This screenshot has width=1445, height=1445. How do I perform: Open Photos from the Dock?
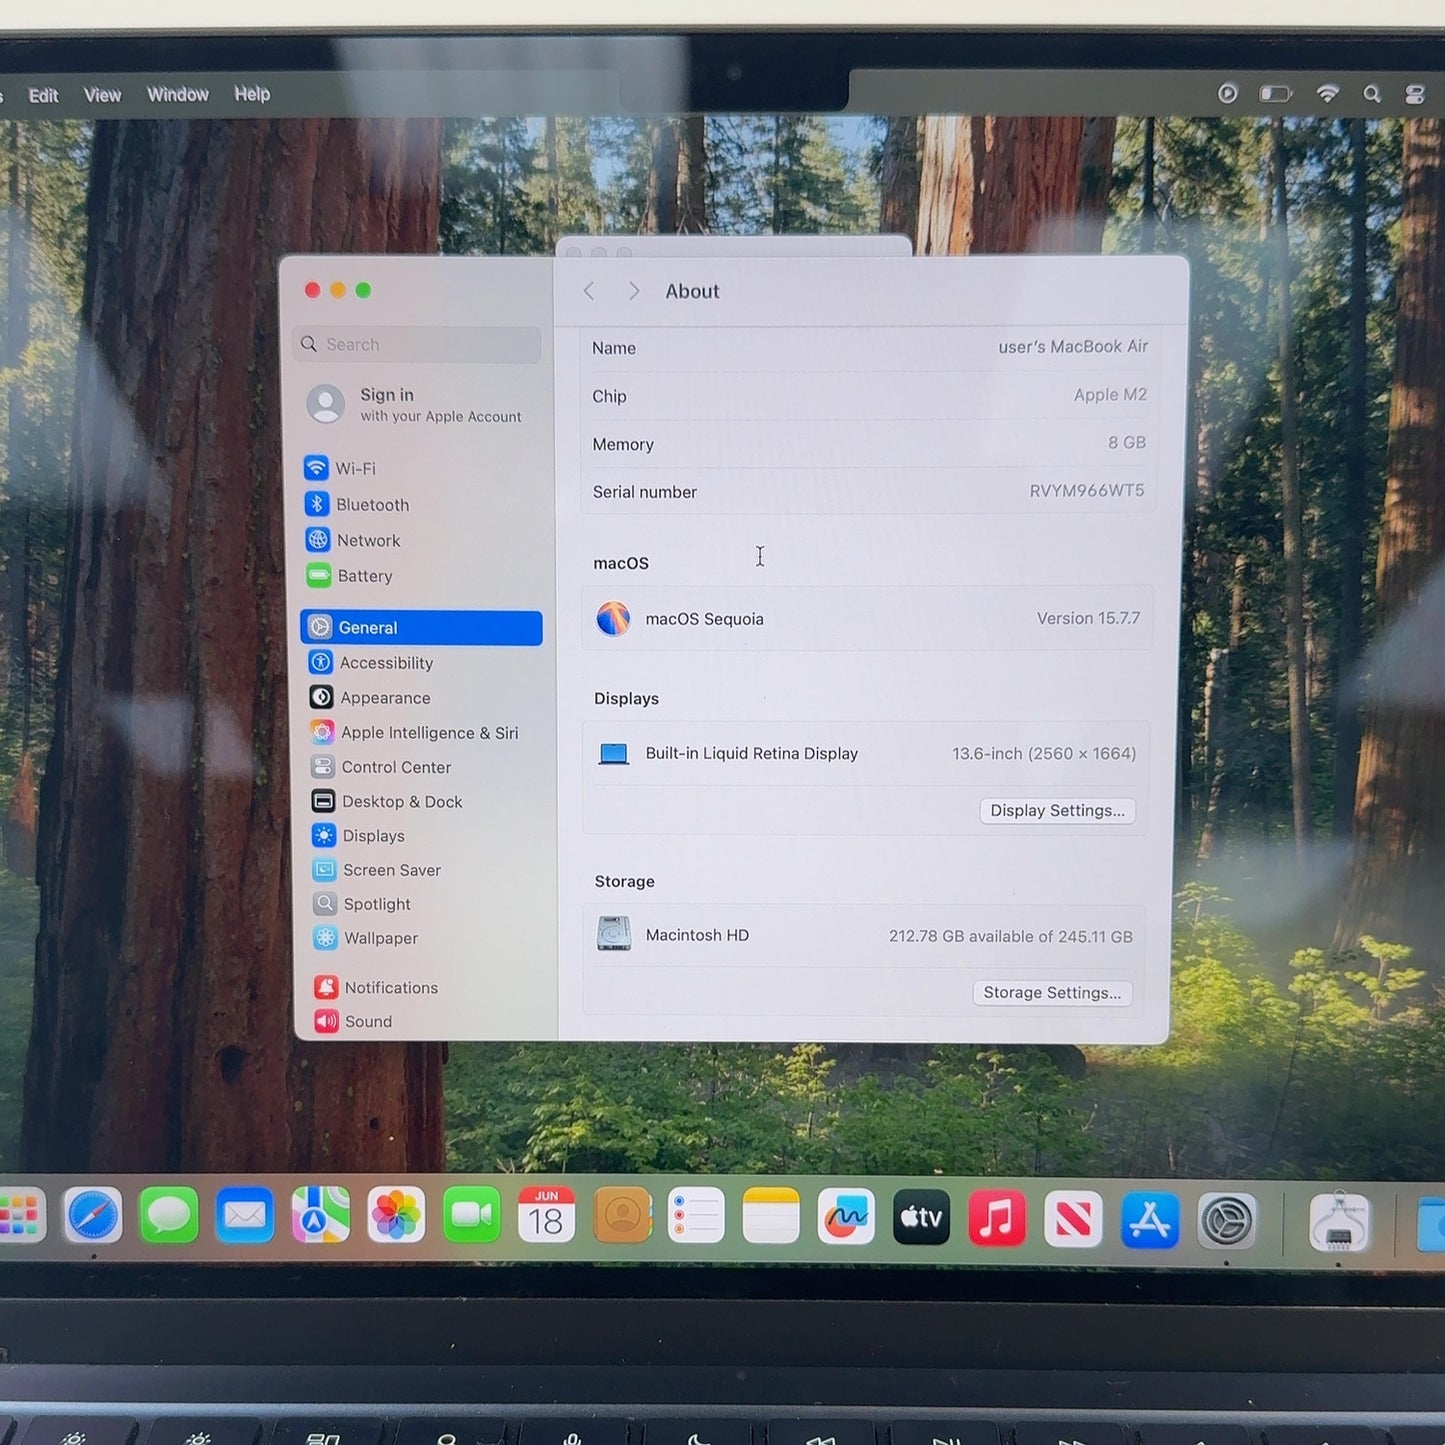396,1216
